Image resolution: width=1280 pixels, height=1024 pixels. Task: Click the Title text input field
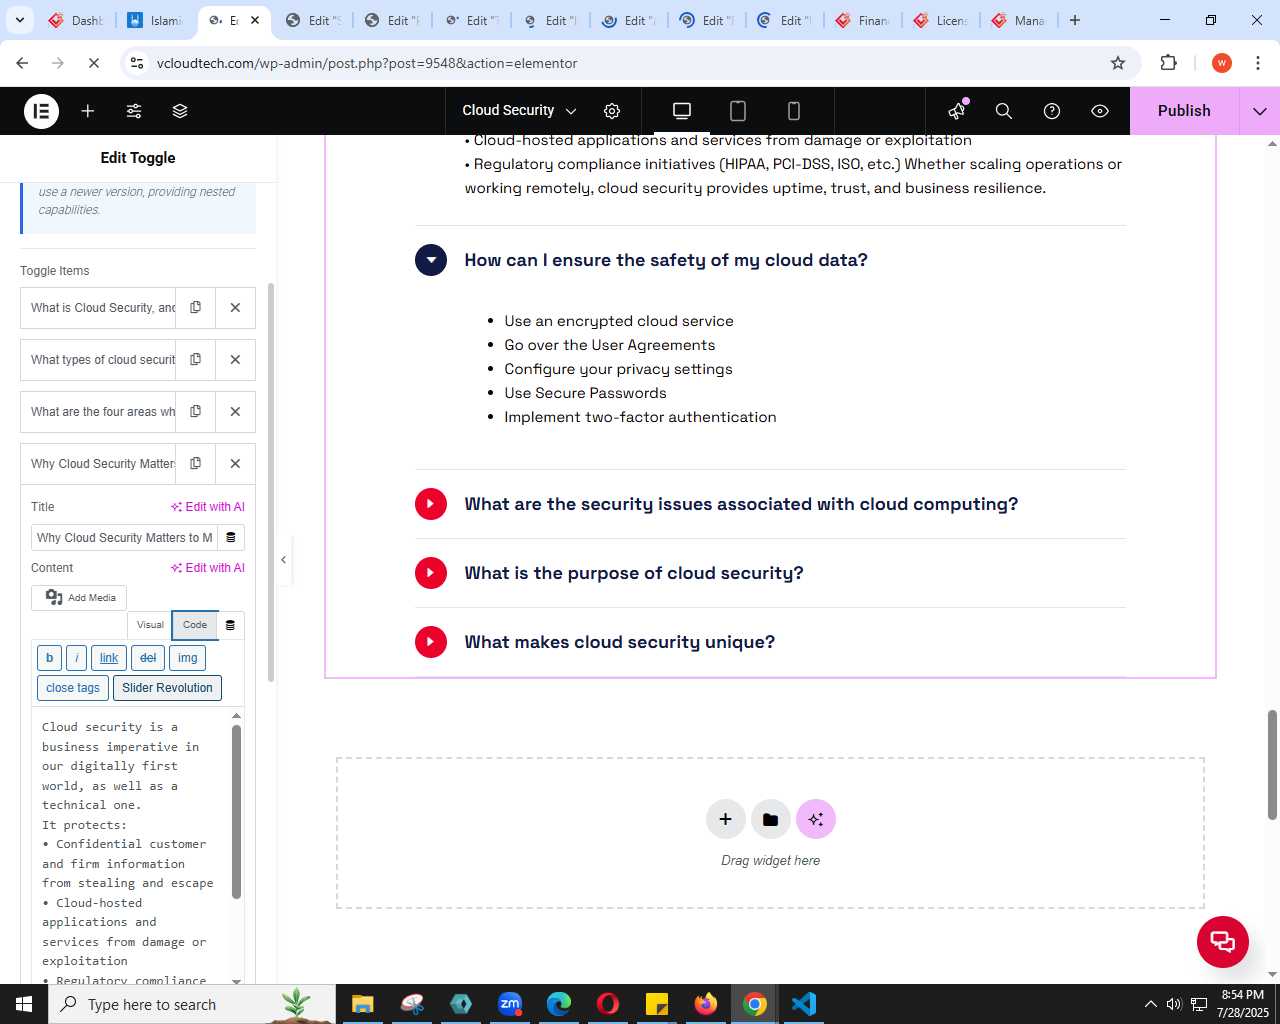point(124,538)
